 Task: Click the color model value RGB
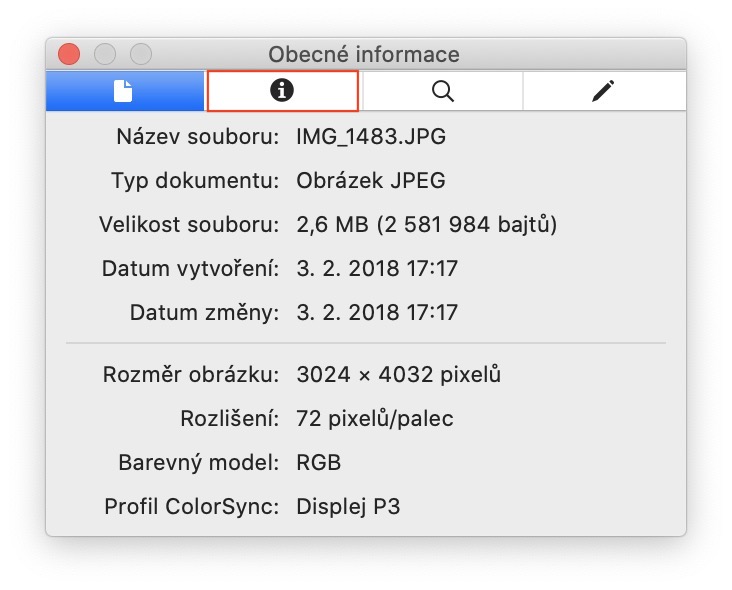point(319,463)
